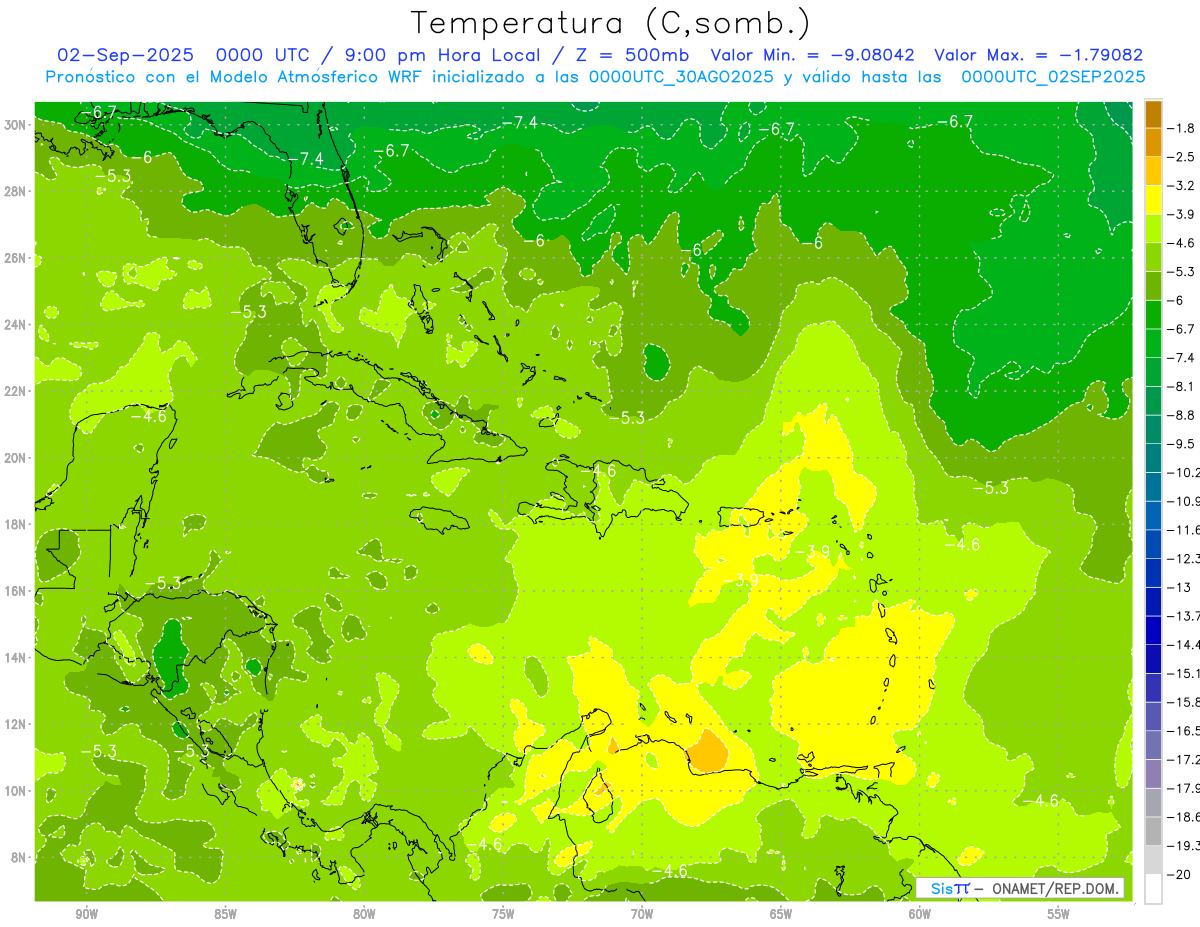Click the legend value "-20"
This screenshot has width=1200, height=927.
(x=1180, y=875)
